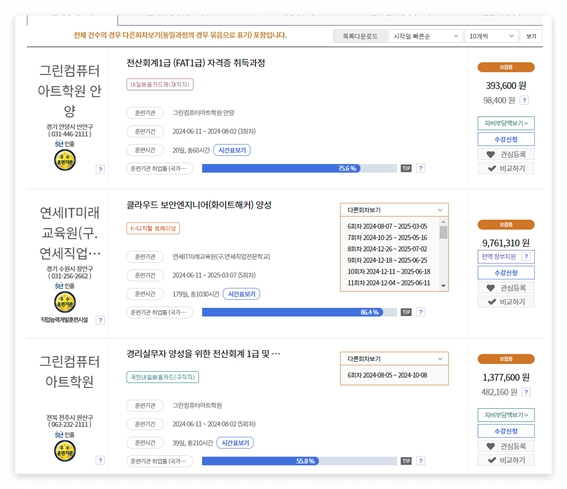This screenshot has height=489, width=567.
Task: Click the K-디지털 트레이닝 tag
Action: [153, 229]
